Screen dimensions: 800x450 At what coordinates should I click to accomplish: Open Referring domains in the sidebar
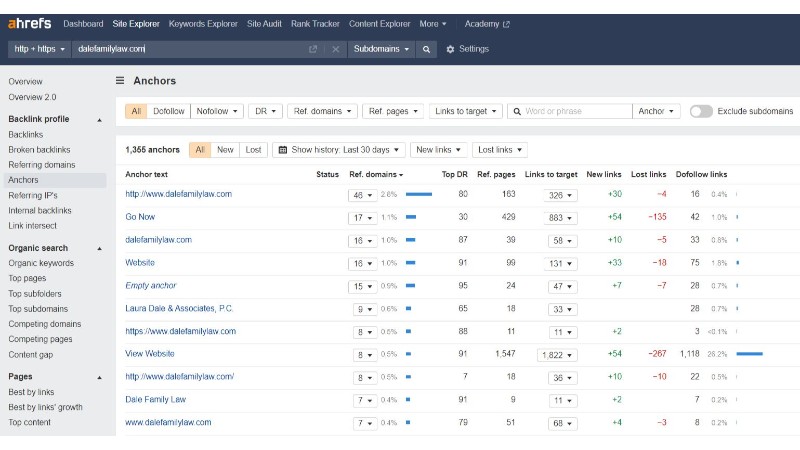tap(41, 165)
